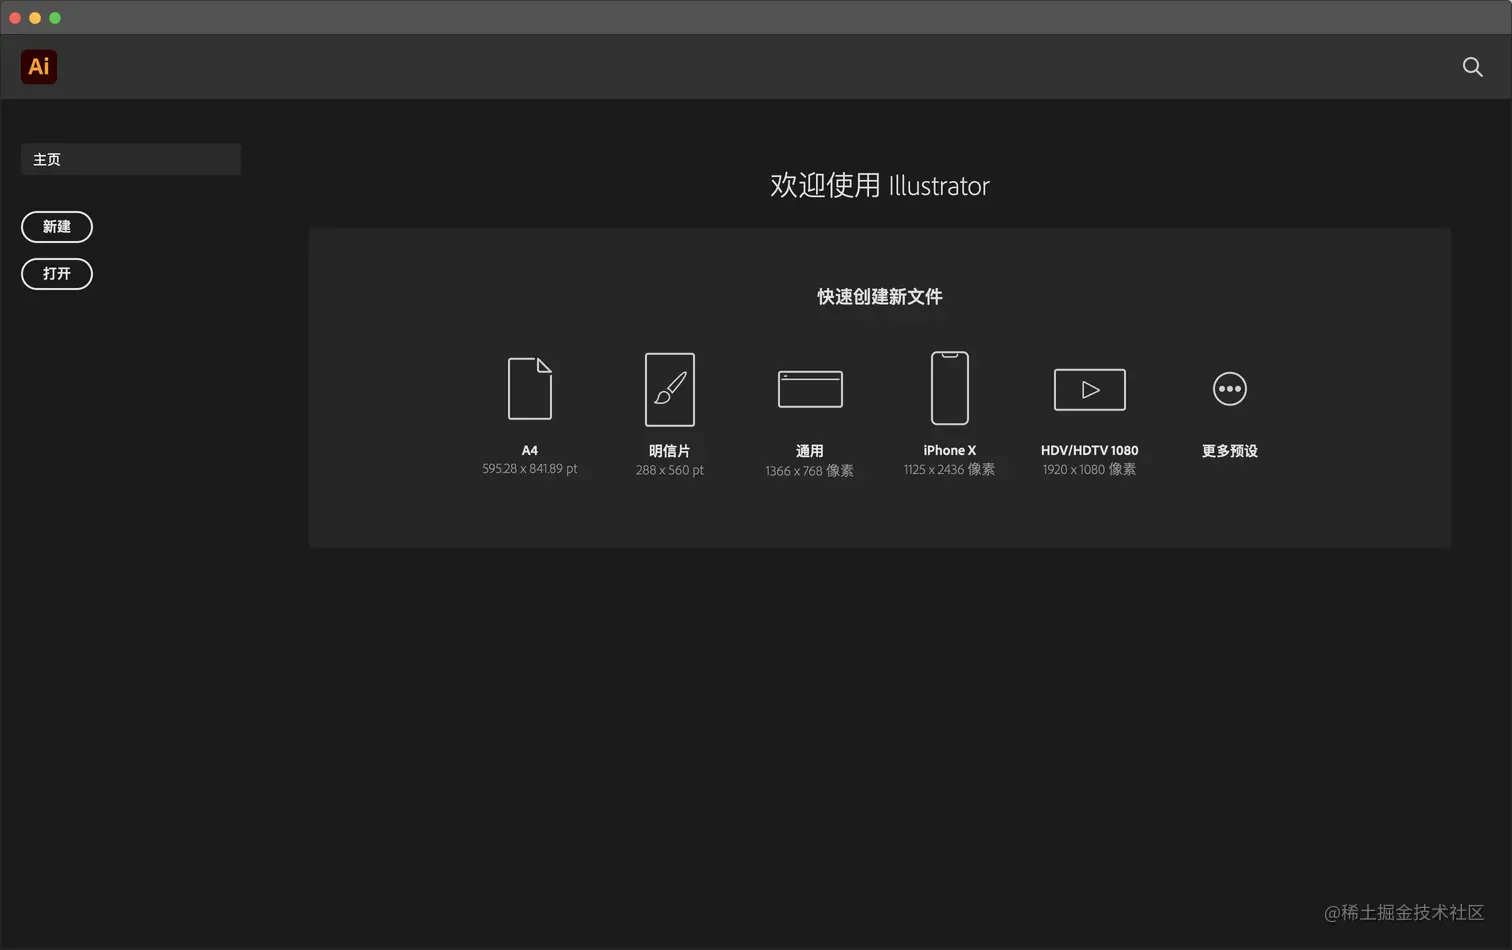
Task: Click the 595.28 x 841.89 pt size text
Action: pyautogui.click(x=530, y=469)
